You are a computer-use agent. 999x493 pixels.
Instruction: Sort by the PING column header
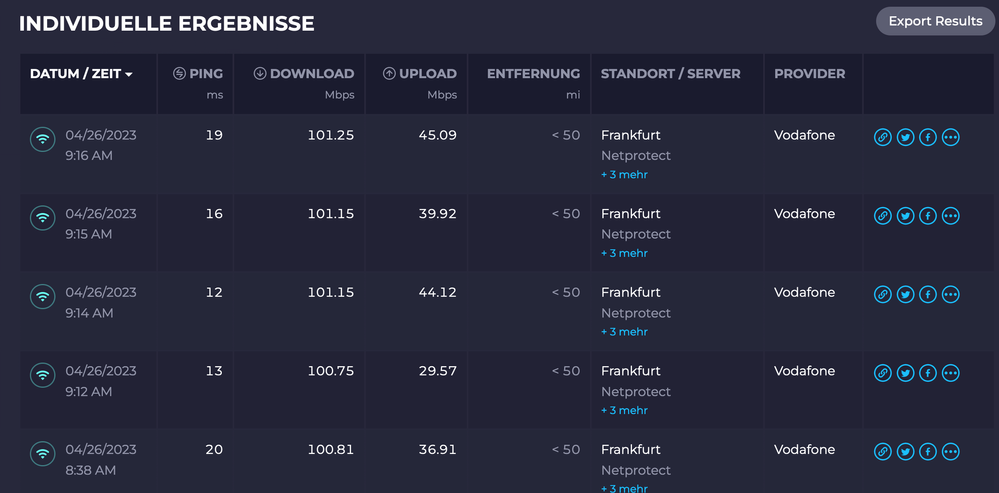point(198,74)
